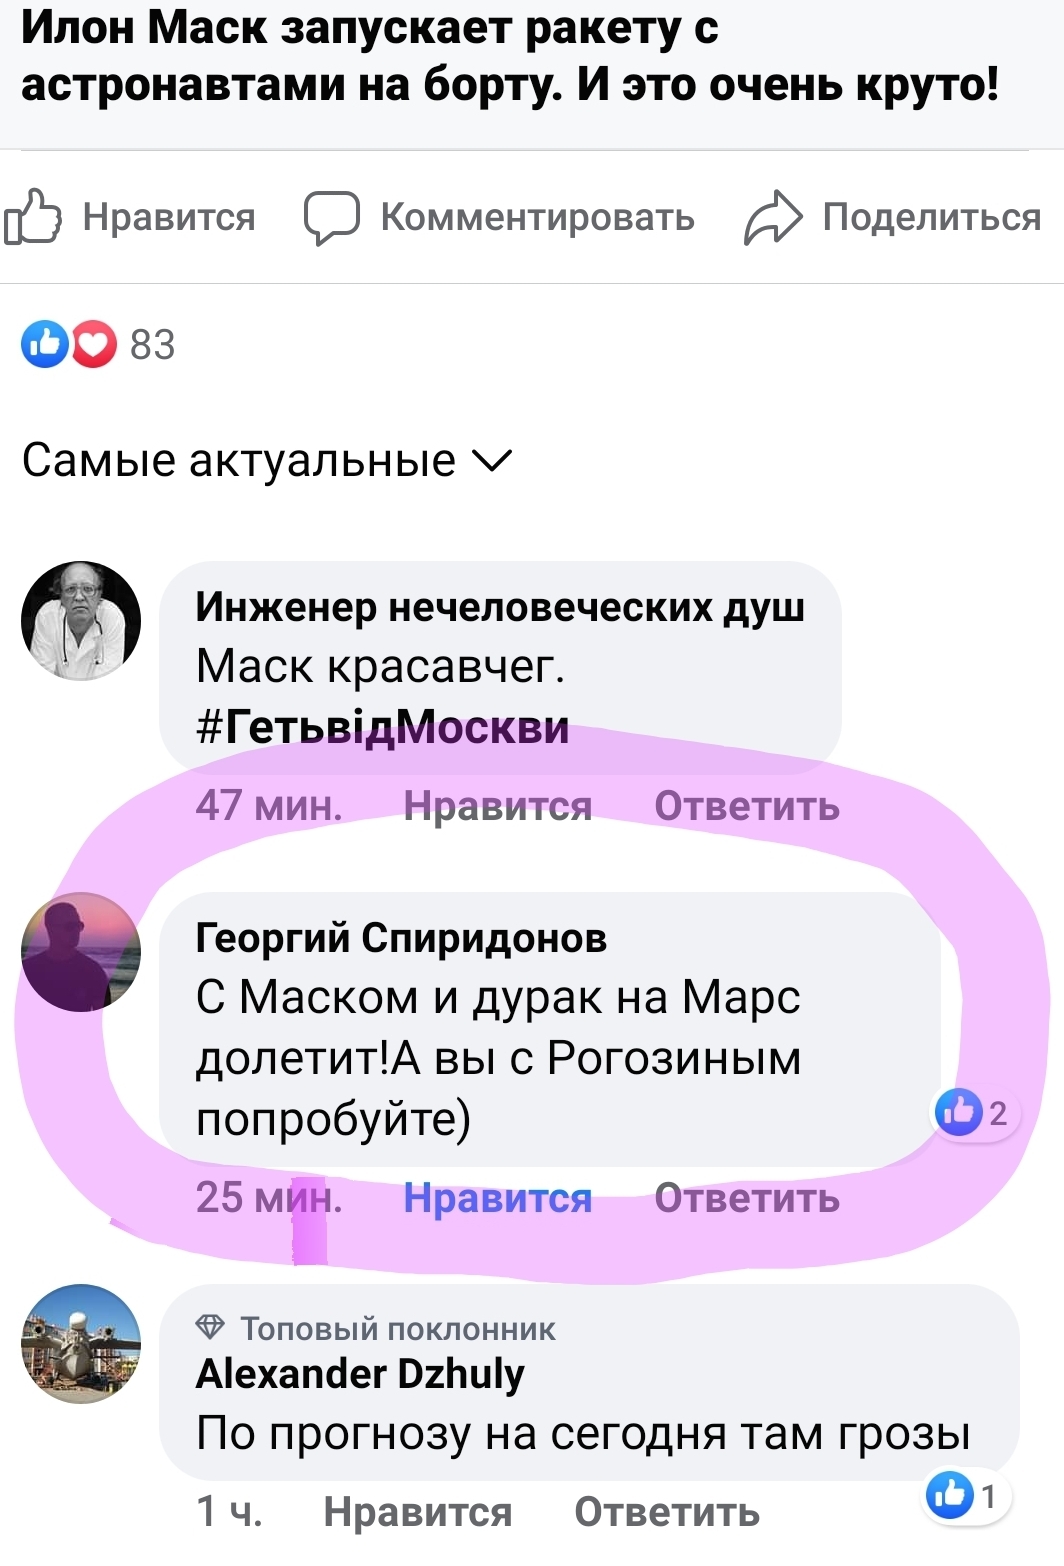Open the #ГетьвідМоскви hashtag
The image size is (1064, 1566).
(382, 727)
